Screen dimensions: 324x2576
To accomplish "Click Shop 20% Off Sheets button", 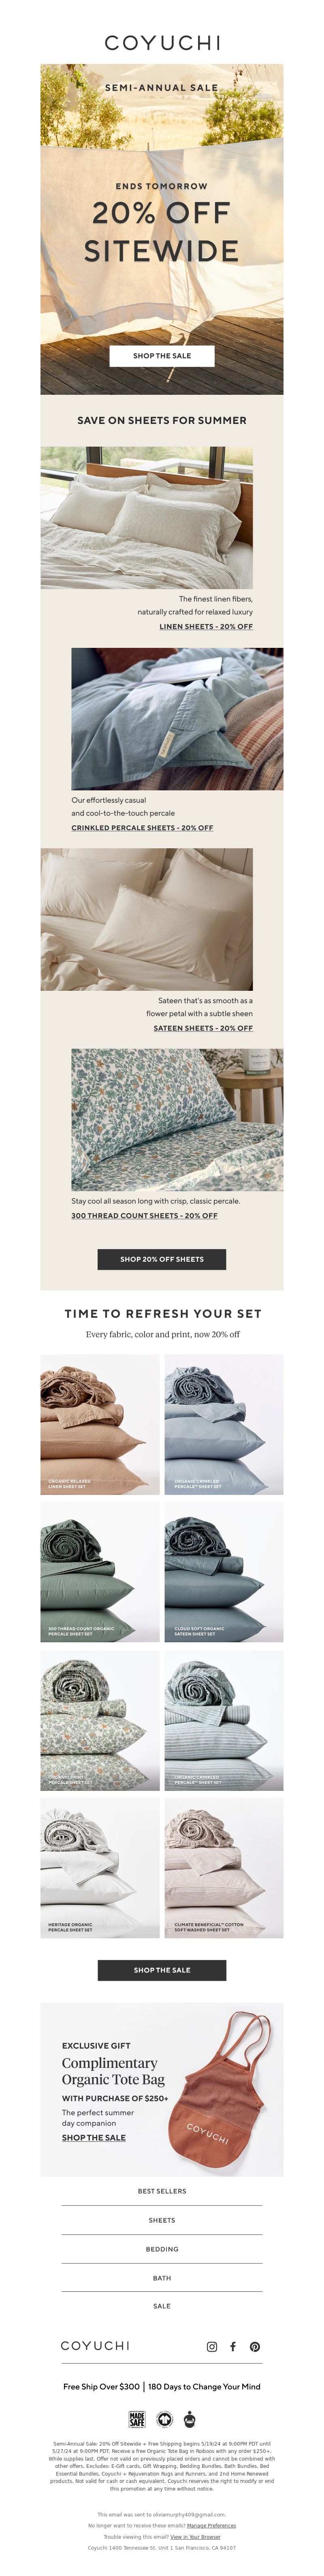I will coord(162,1259).
